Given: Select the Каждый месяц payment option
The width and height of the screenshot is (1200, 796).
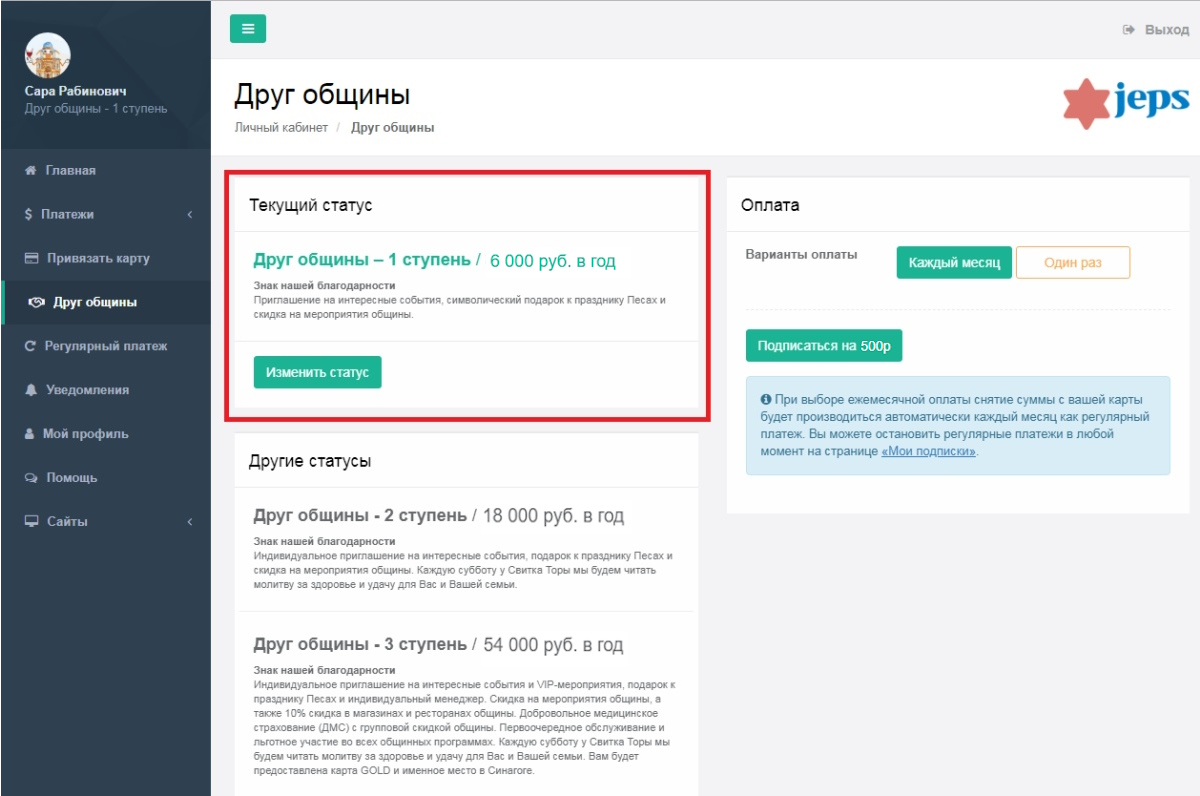Looking at the screenshot, I should [954, 263].
